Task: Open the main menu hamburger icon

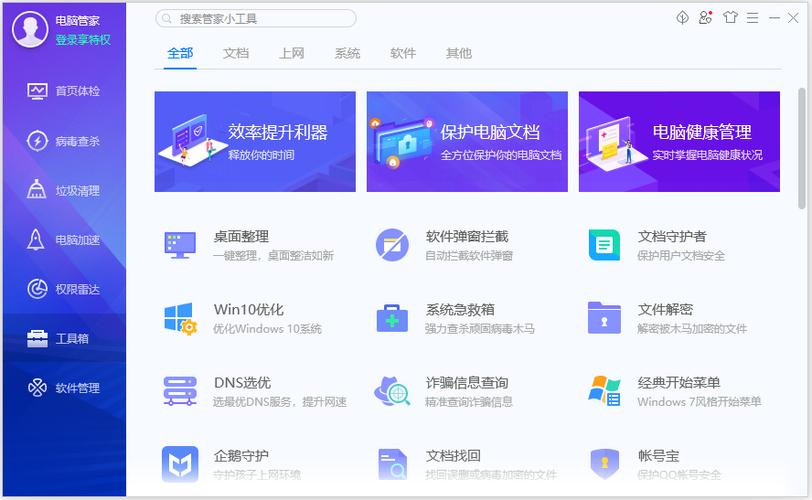Action: pos(752,18)
